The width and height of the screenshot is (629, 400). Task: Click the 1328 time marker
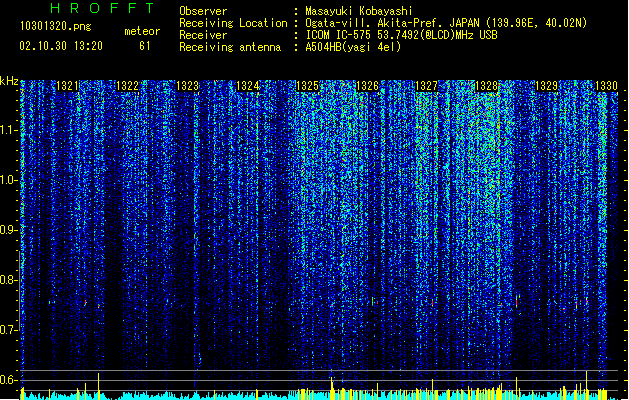point(486,86)
